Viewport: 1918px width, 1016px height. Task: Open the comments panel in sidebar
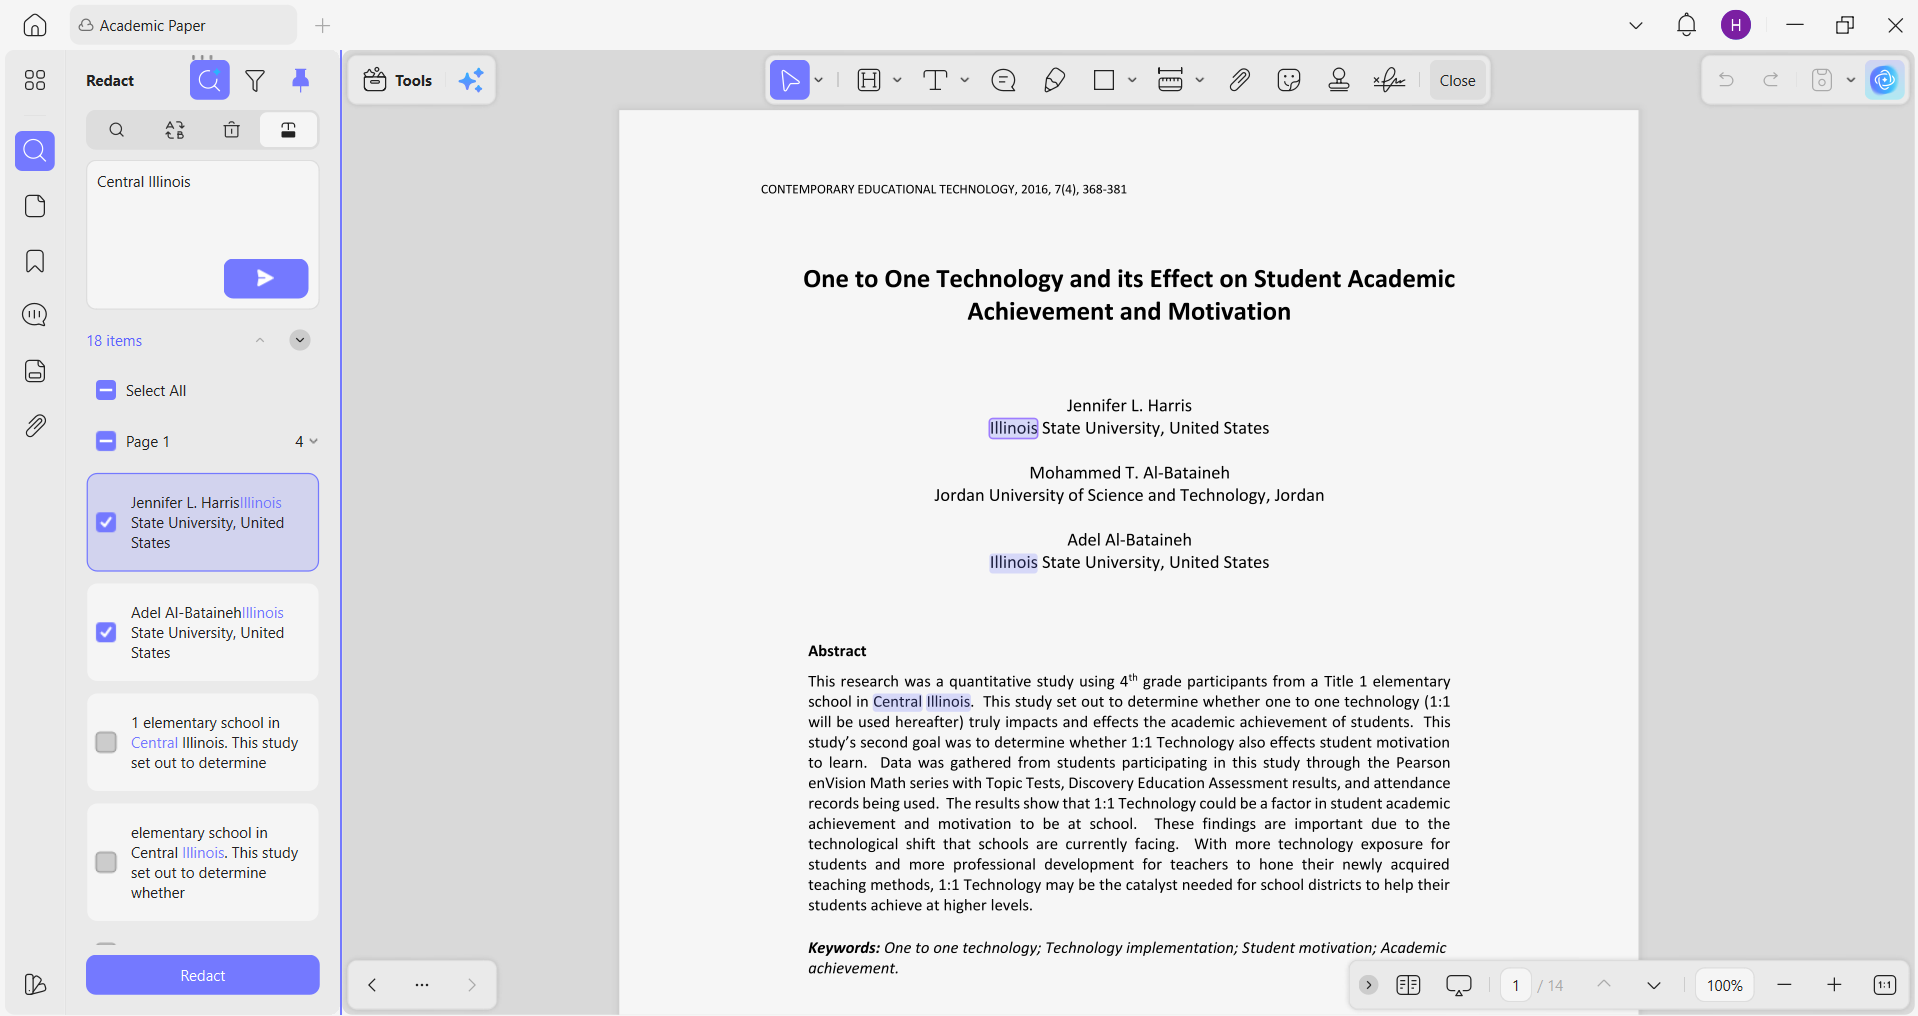(35, 316)
